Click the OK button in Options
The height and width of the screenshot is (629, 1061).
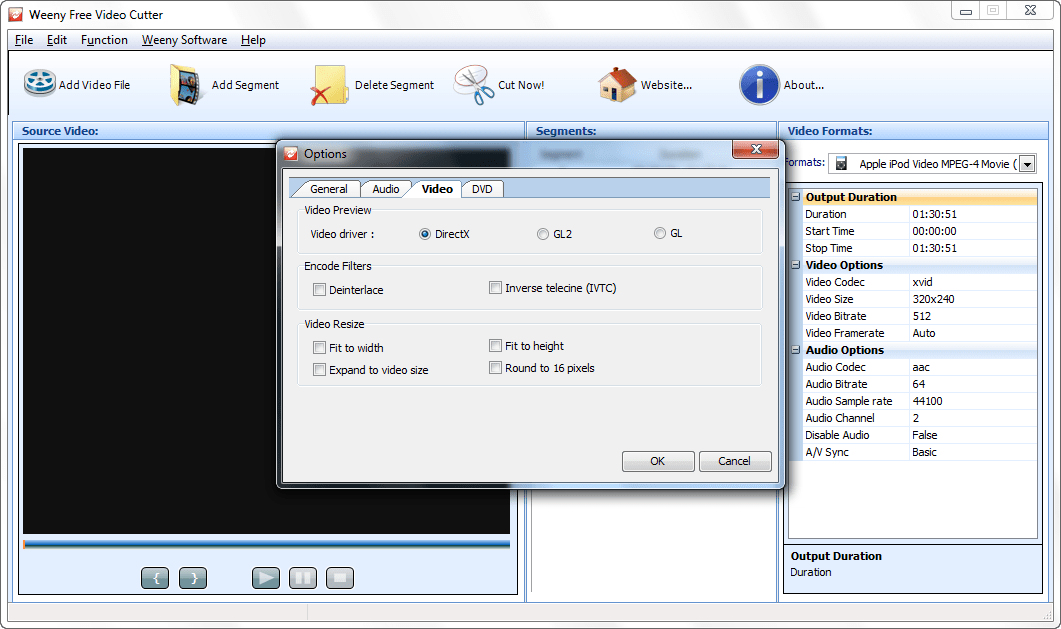click(658, 461)
